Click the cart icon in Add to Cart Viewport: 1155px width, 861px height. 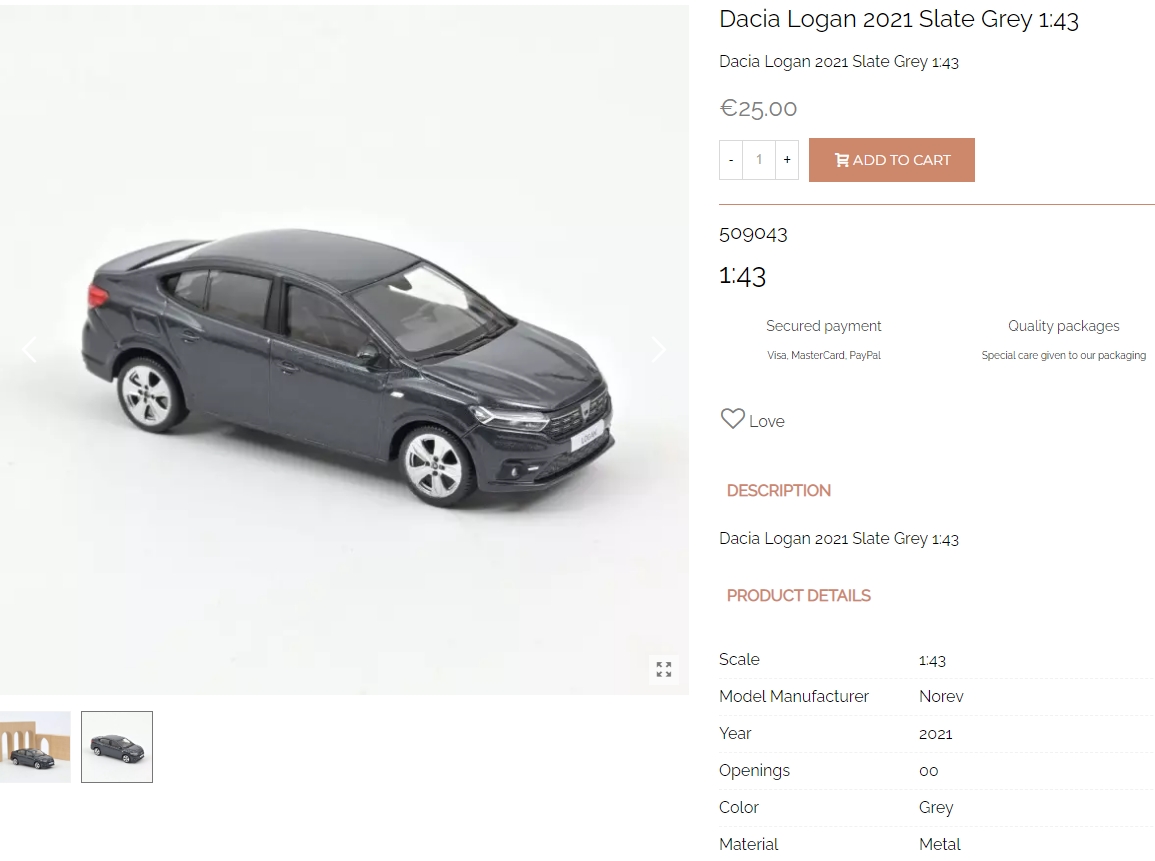coord(841,160)
